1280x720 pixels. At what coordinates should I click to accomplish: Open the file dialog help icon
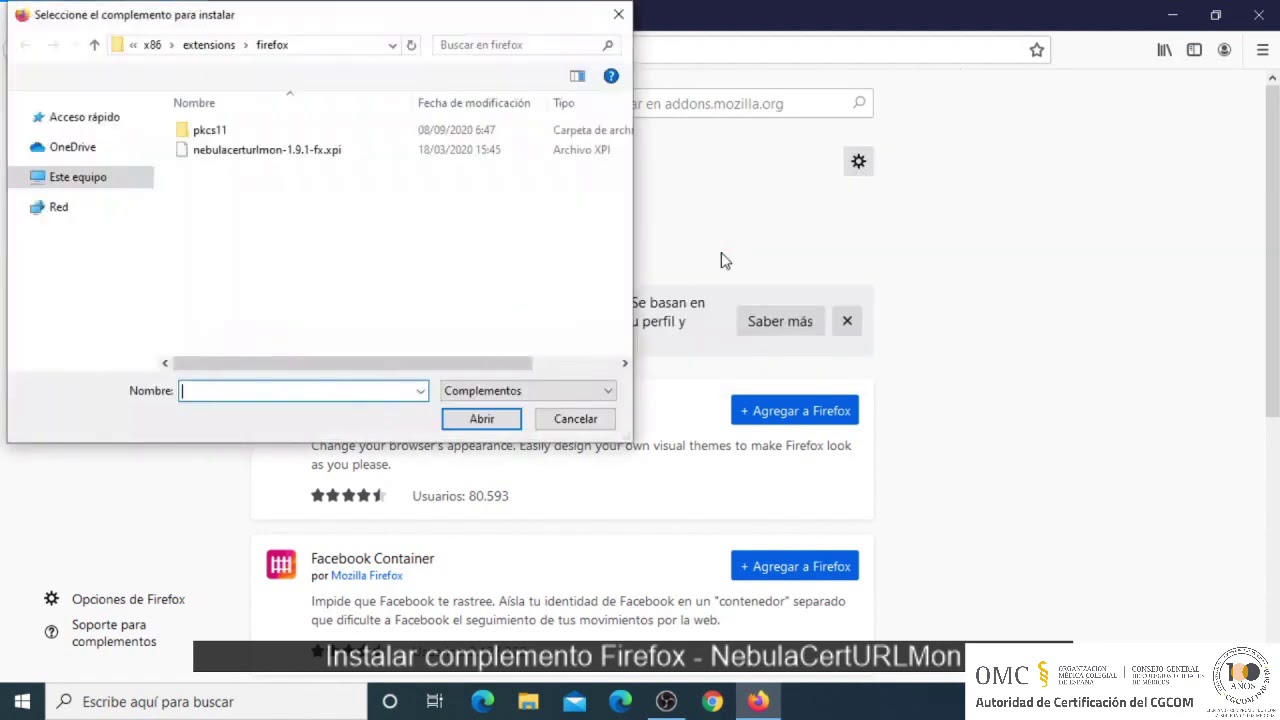(611, 76)
